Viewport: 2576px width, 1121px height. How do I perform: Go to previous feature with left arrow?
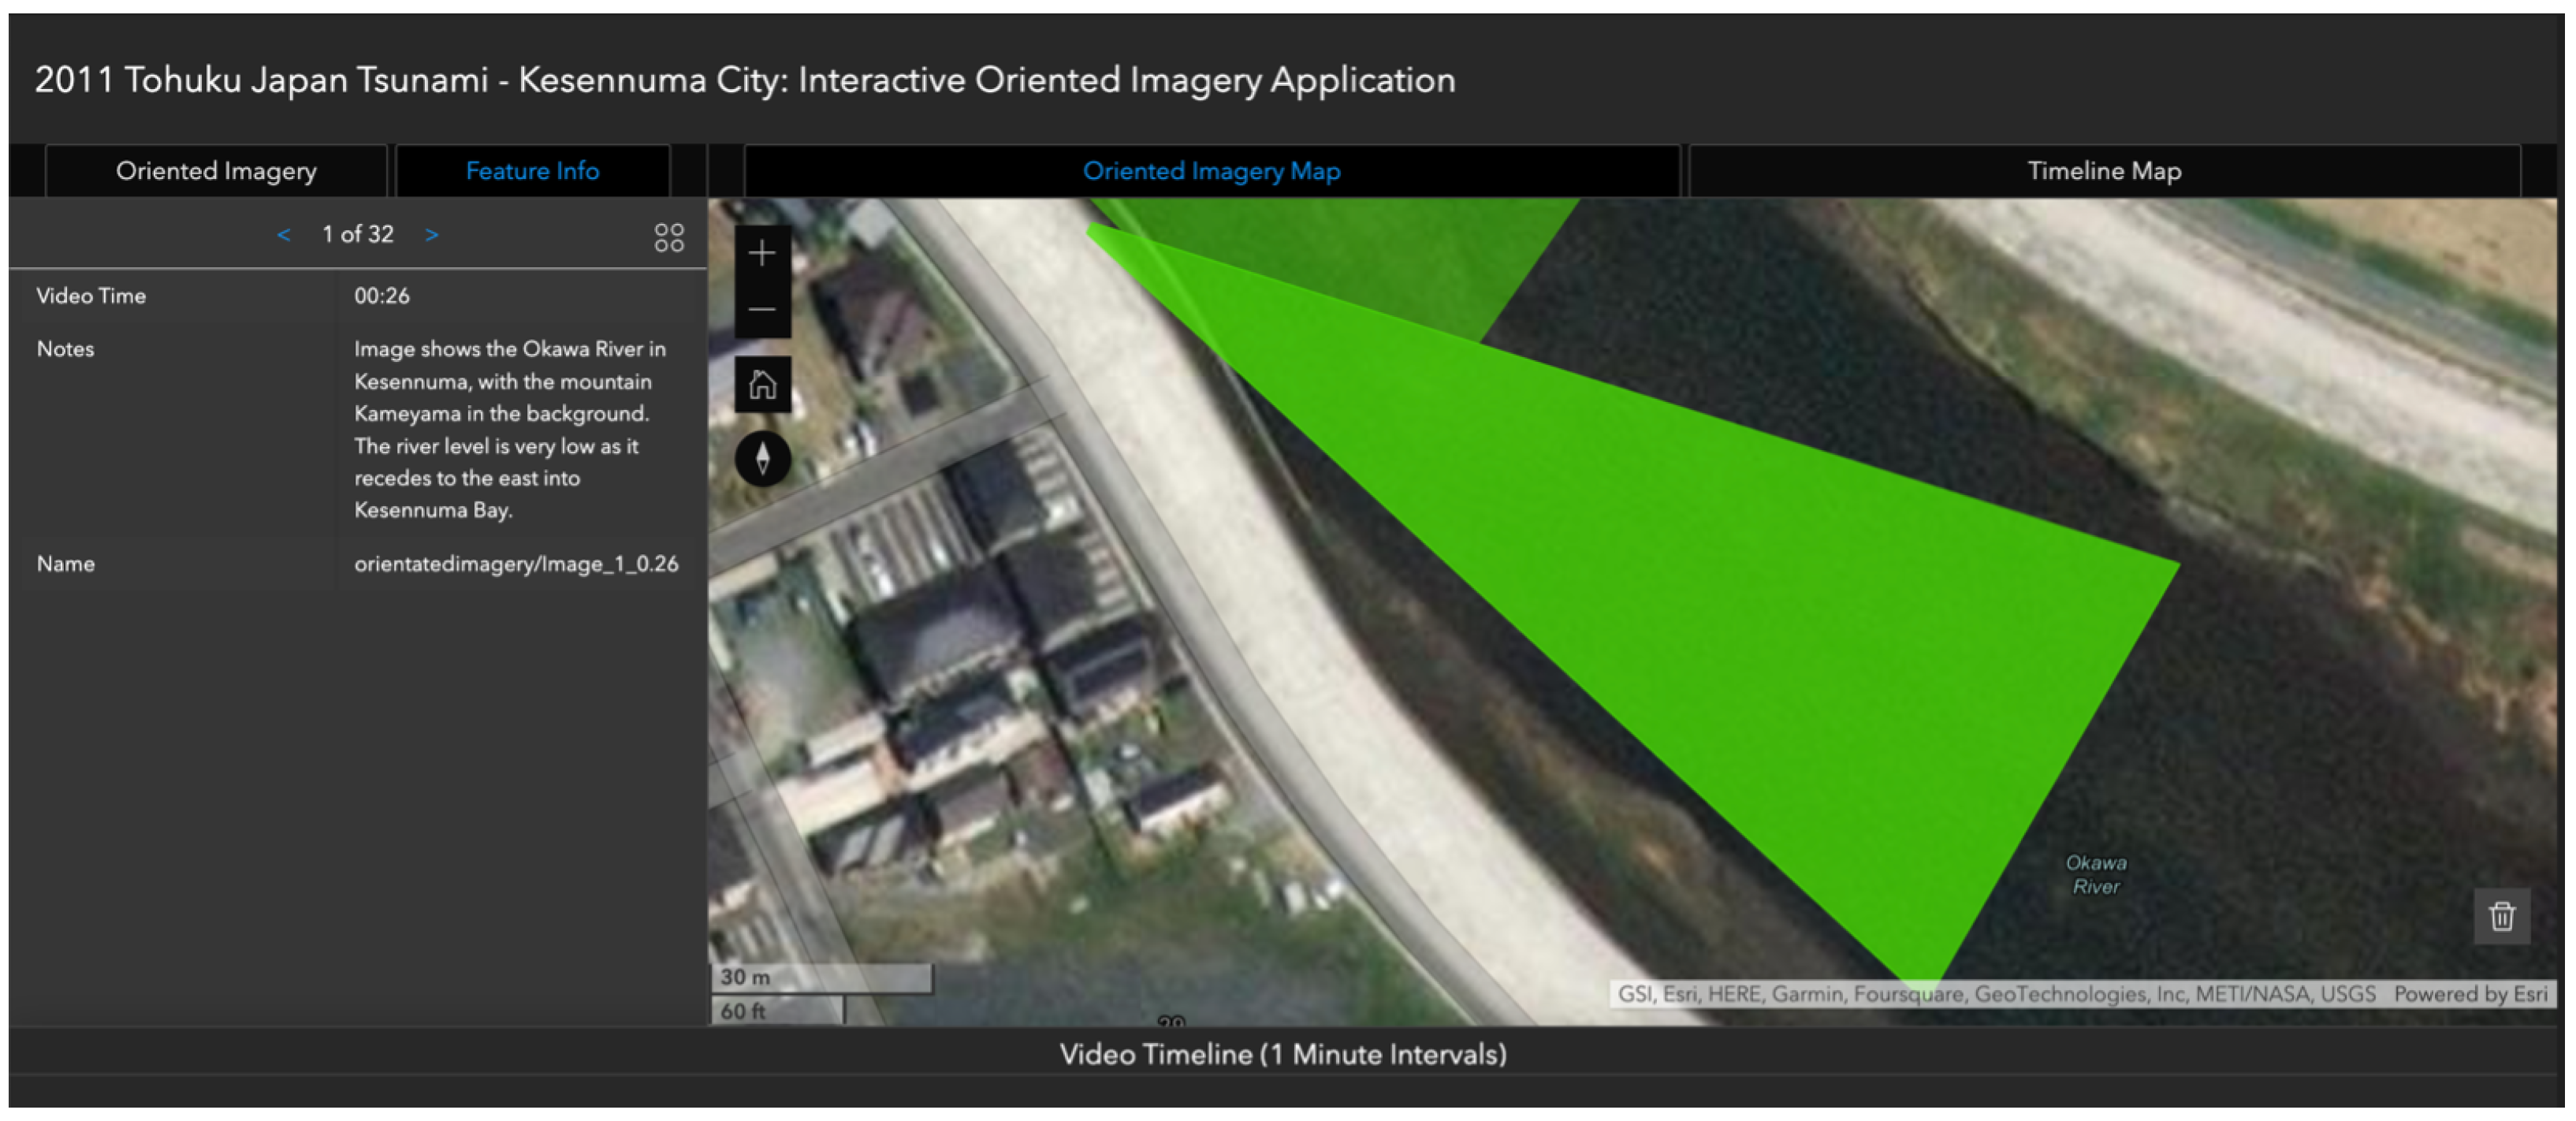coord(284,235)
